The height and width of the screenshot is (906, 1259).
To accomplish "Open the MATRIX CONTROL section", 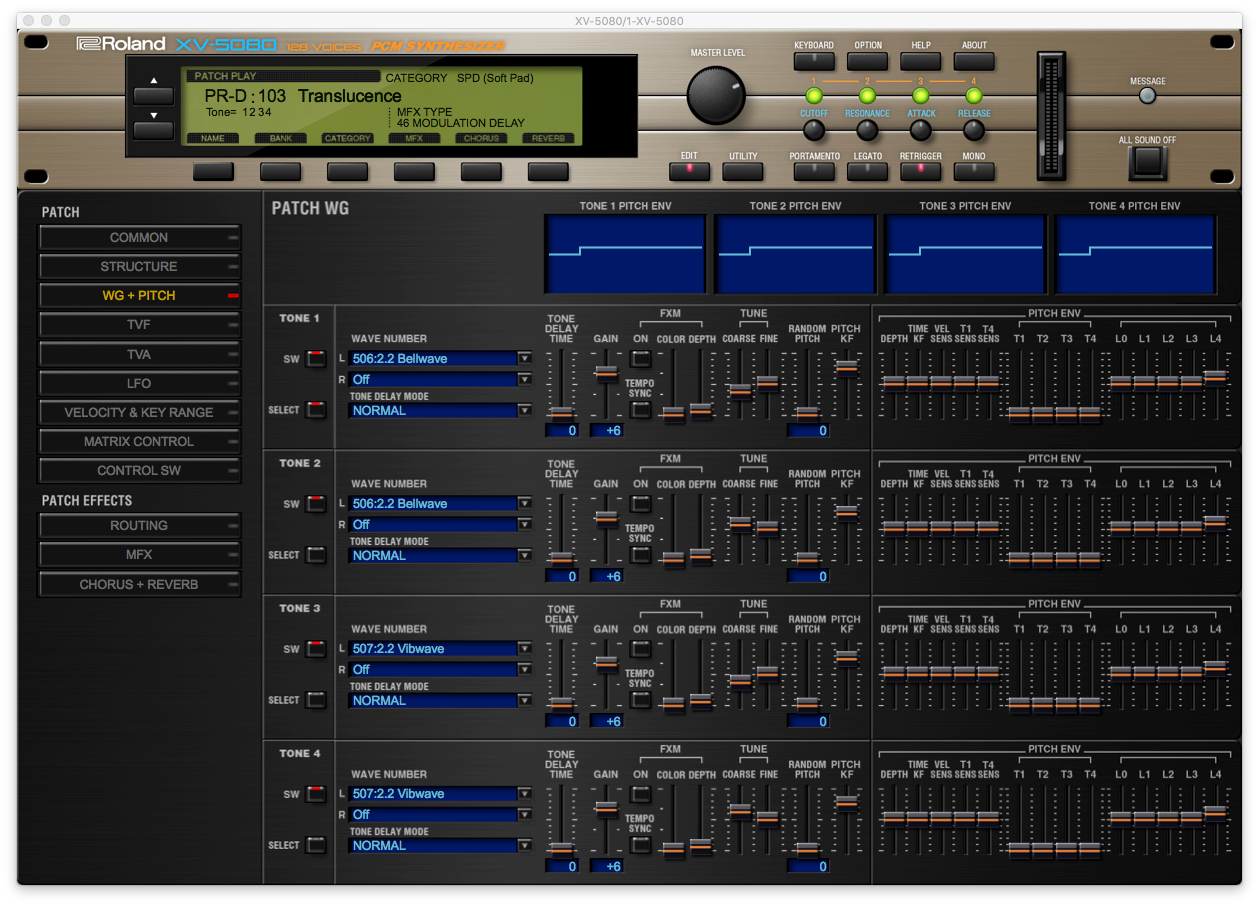I will pos(139,441).
